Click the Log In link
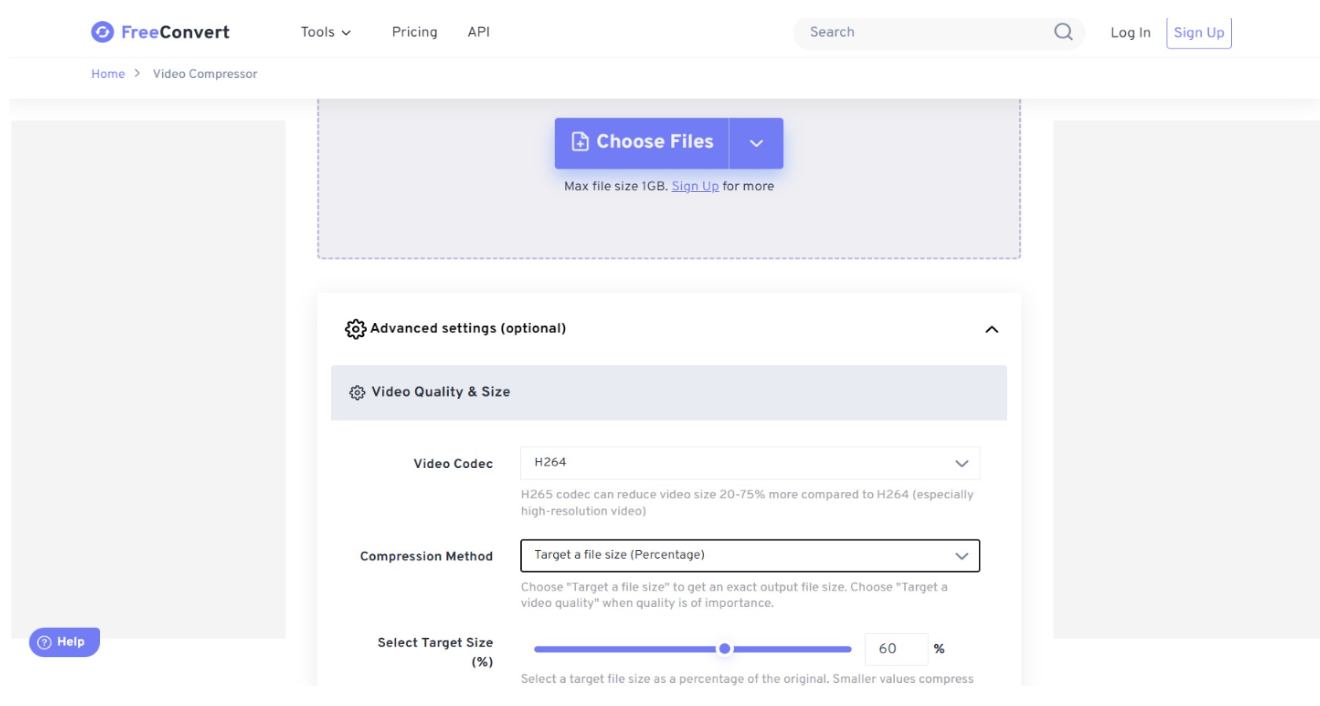Screen dimensions: 1320x706 coord(1130,32)
